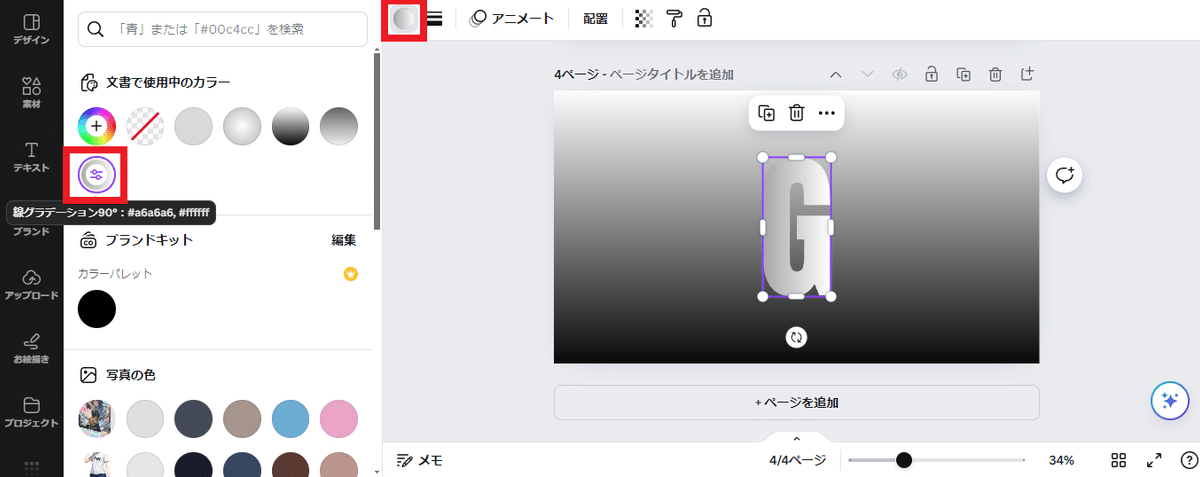
Task: Lock the page with padlock icon
Action: coord(931,74)
